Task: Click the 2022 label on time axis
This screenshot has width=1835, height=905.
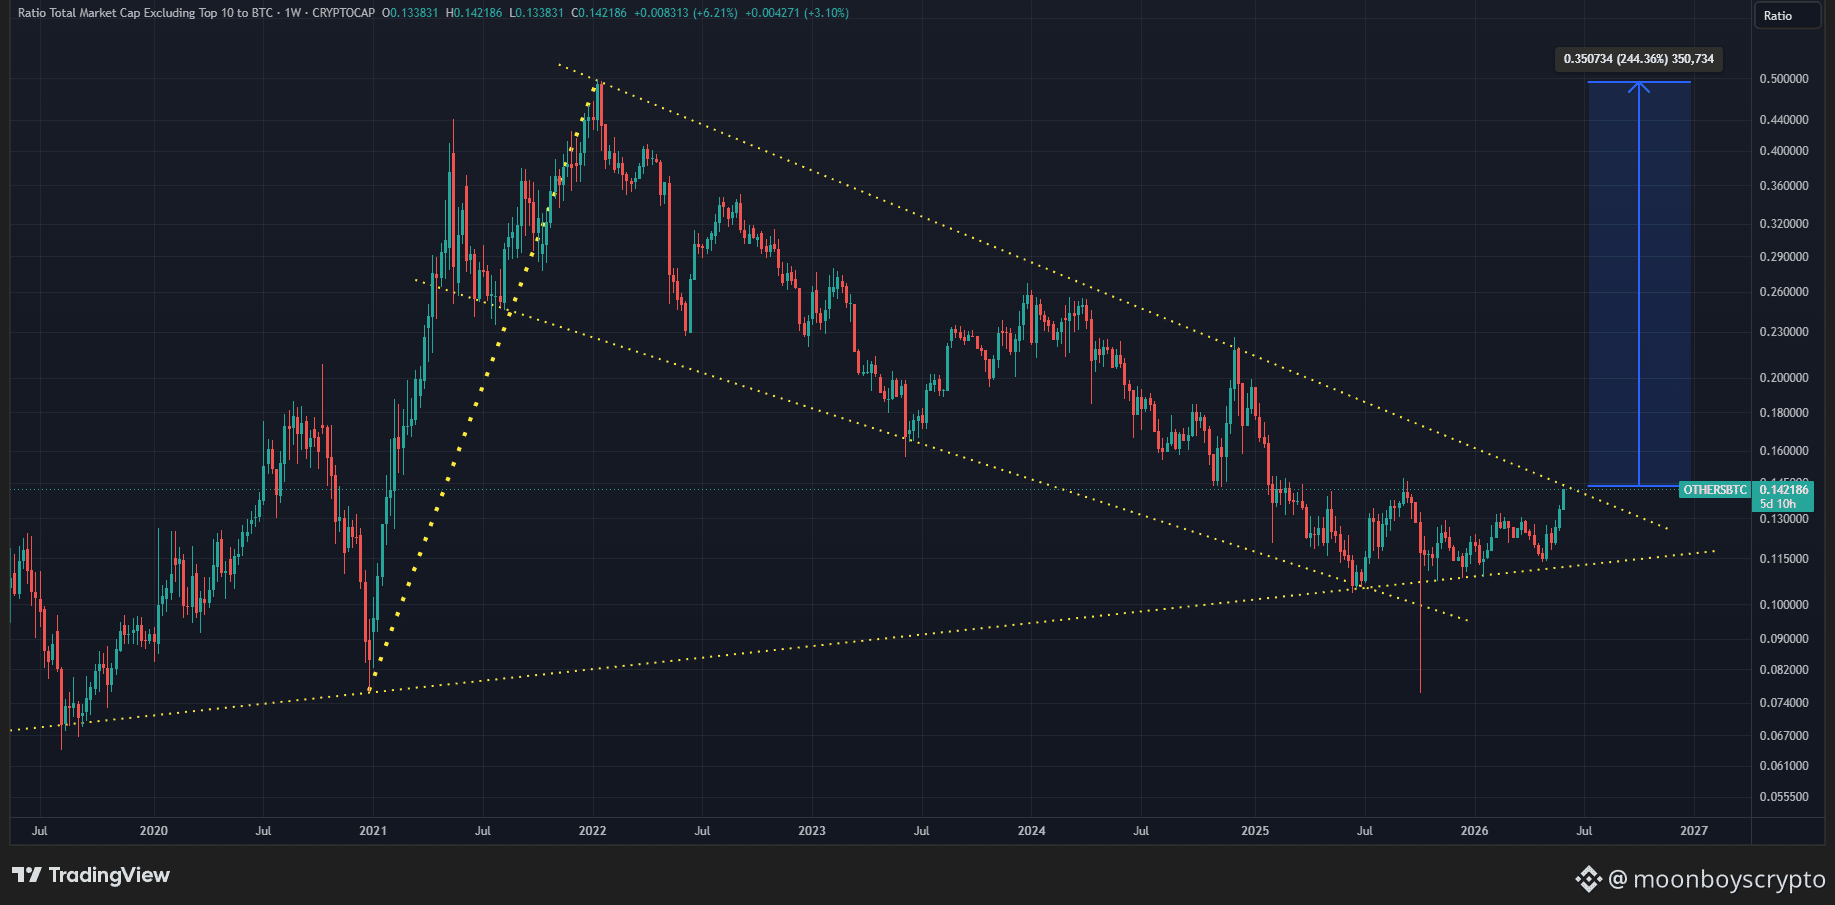Action: click(592, 831)
